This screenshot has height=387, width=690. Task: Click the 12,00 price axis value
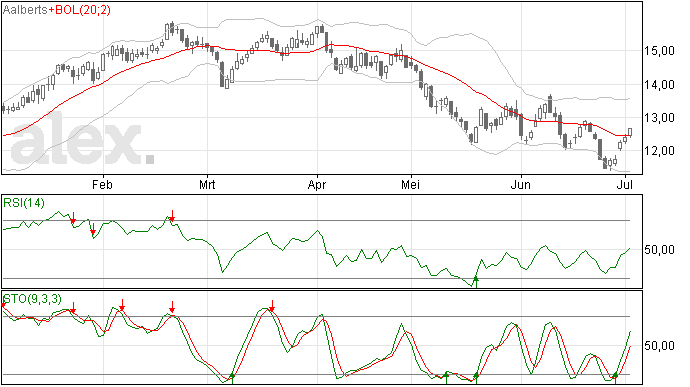(659, 151)
